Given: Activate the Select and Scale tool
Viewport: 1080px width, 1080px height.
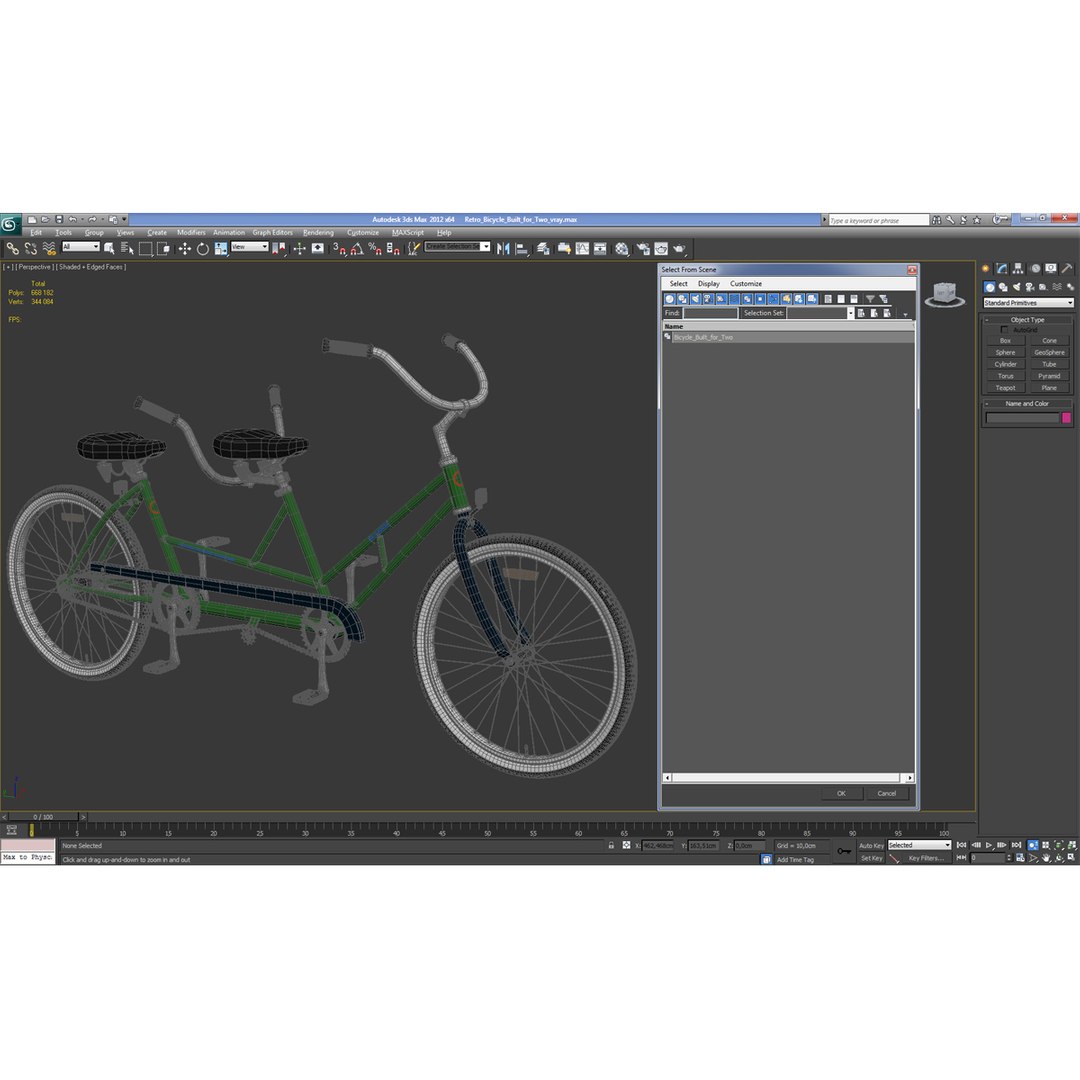Looking at the screenshot, I should click(x=220, y=249).
